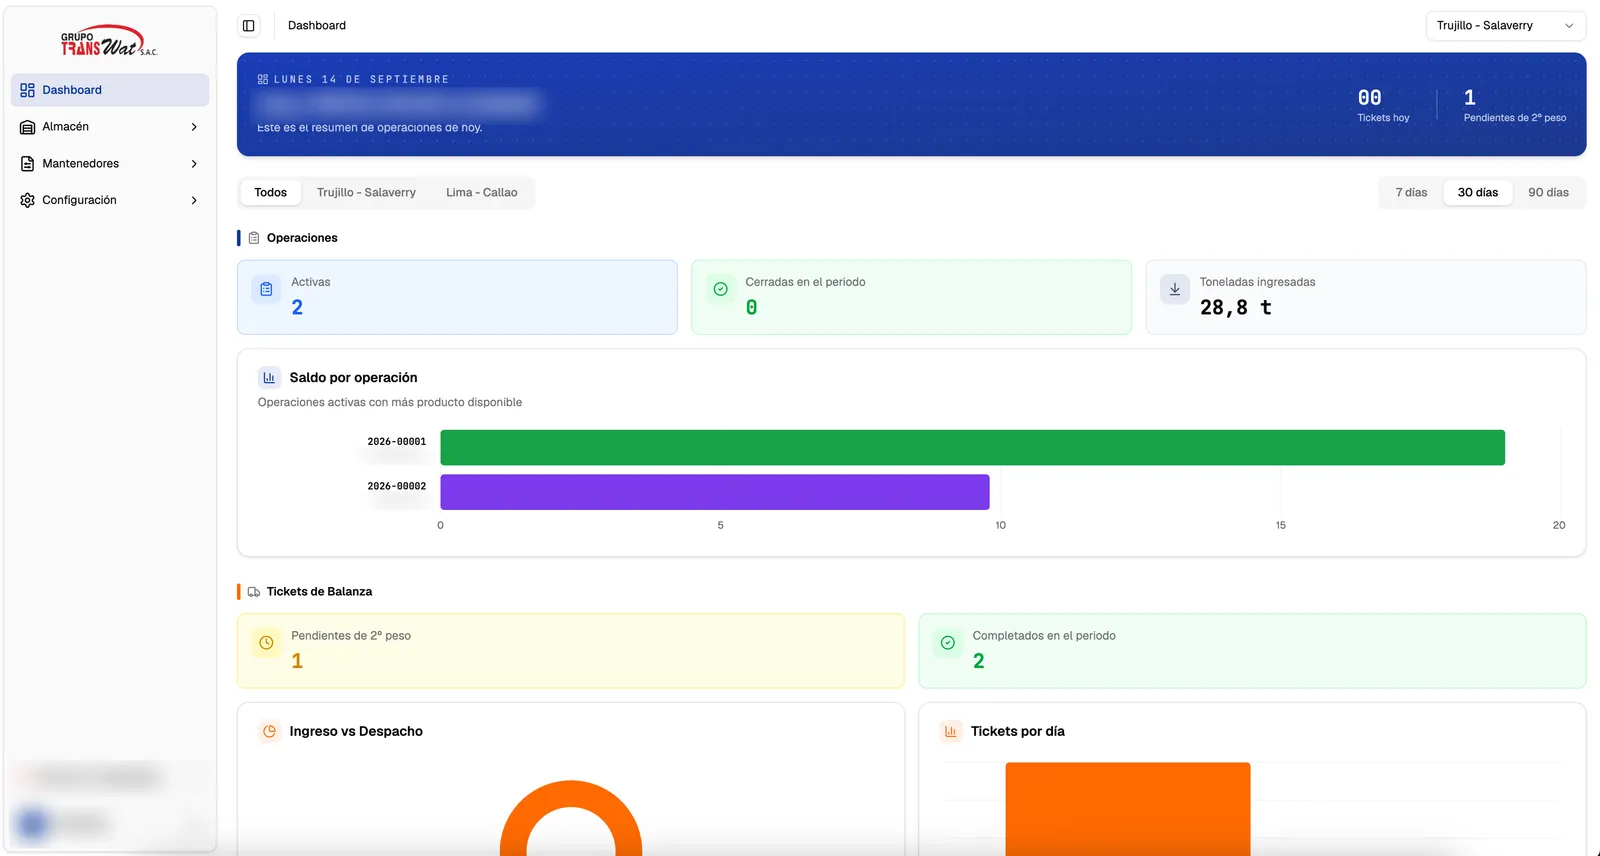Screen dimensions: 1600x856
Task: Expand the Configuración submenu chevron
Action: [194, 200]
